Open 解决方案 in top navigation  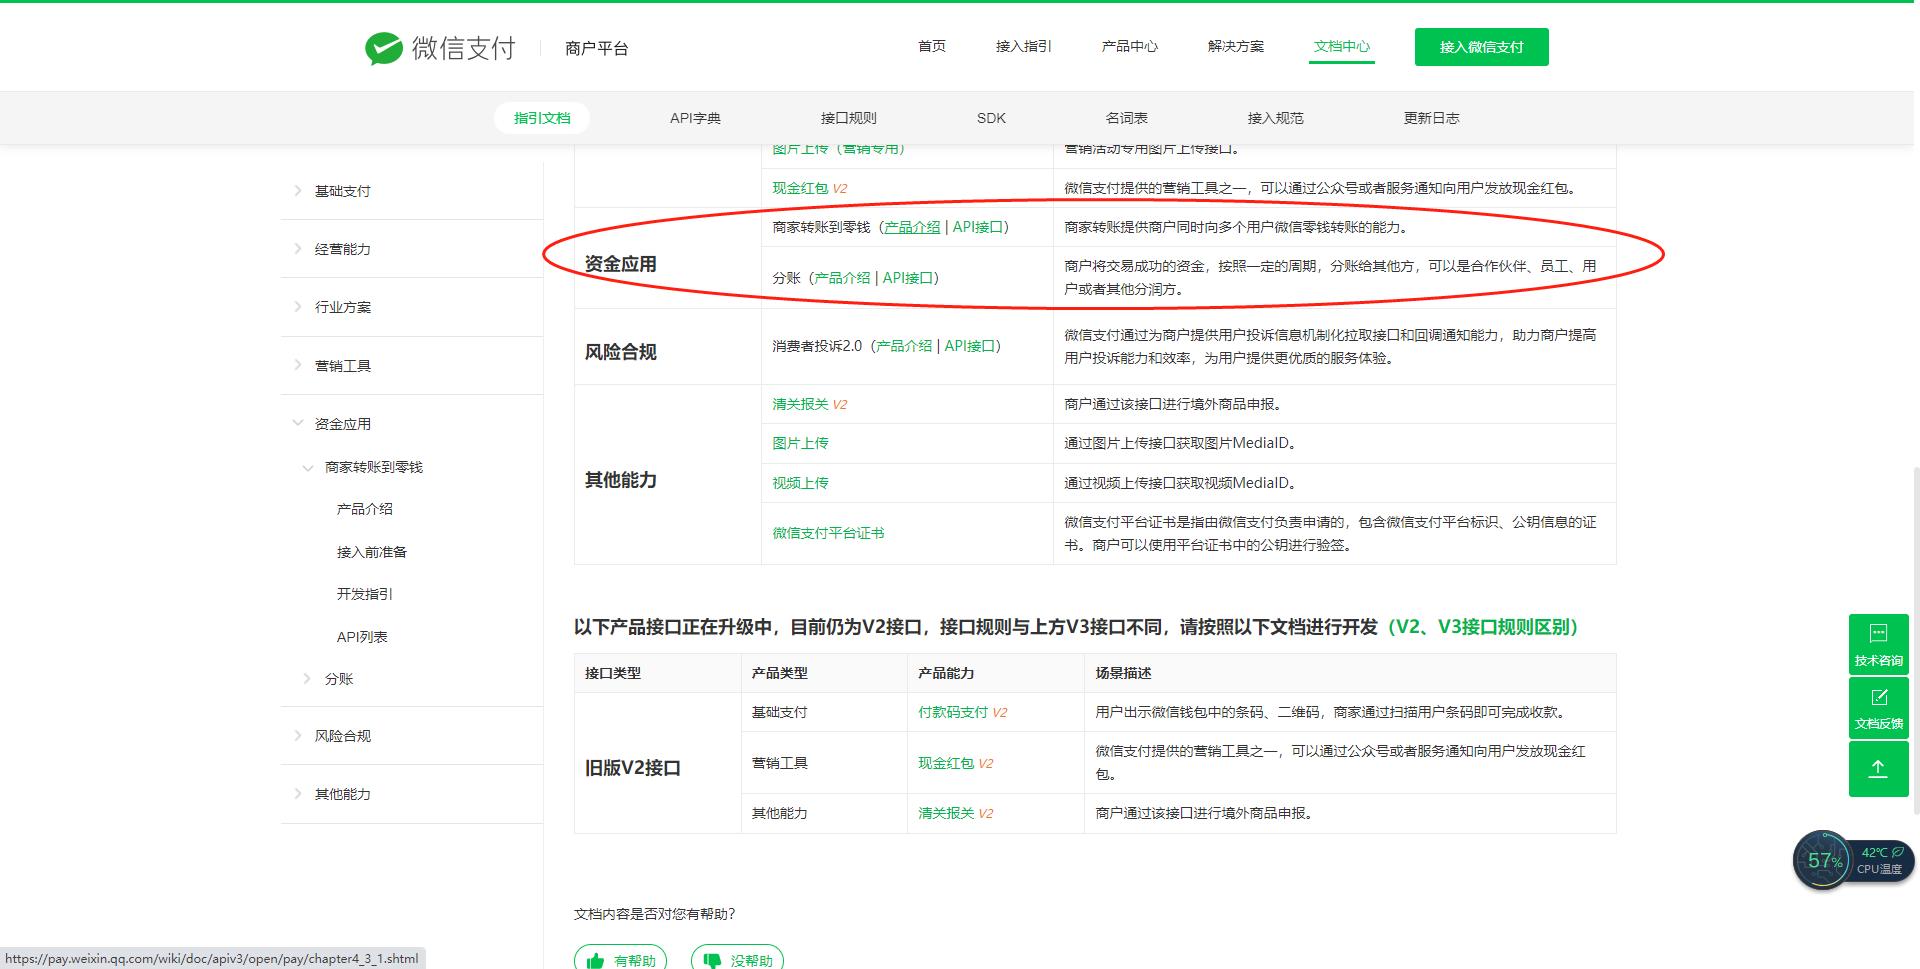pos(1236,46)
